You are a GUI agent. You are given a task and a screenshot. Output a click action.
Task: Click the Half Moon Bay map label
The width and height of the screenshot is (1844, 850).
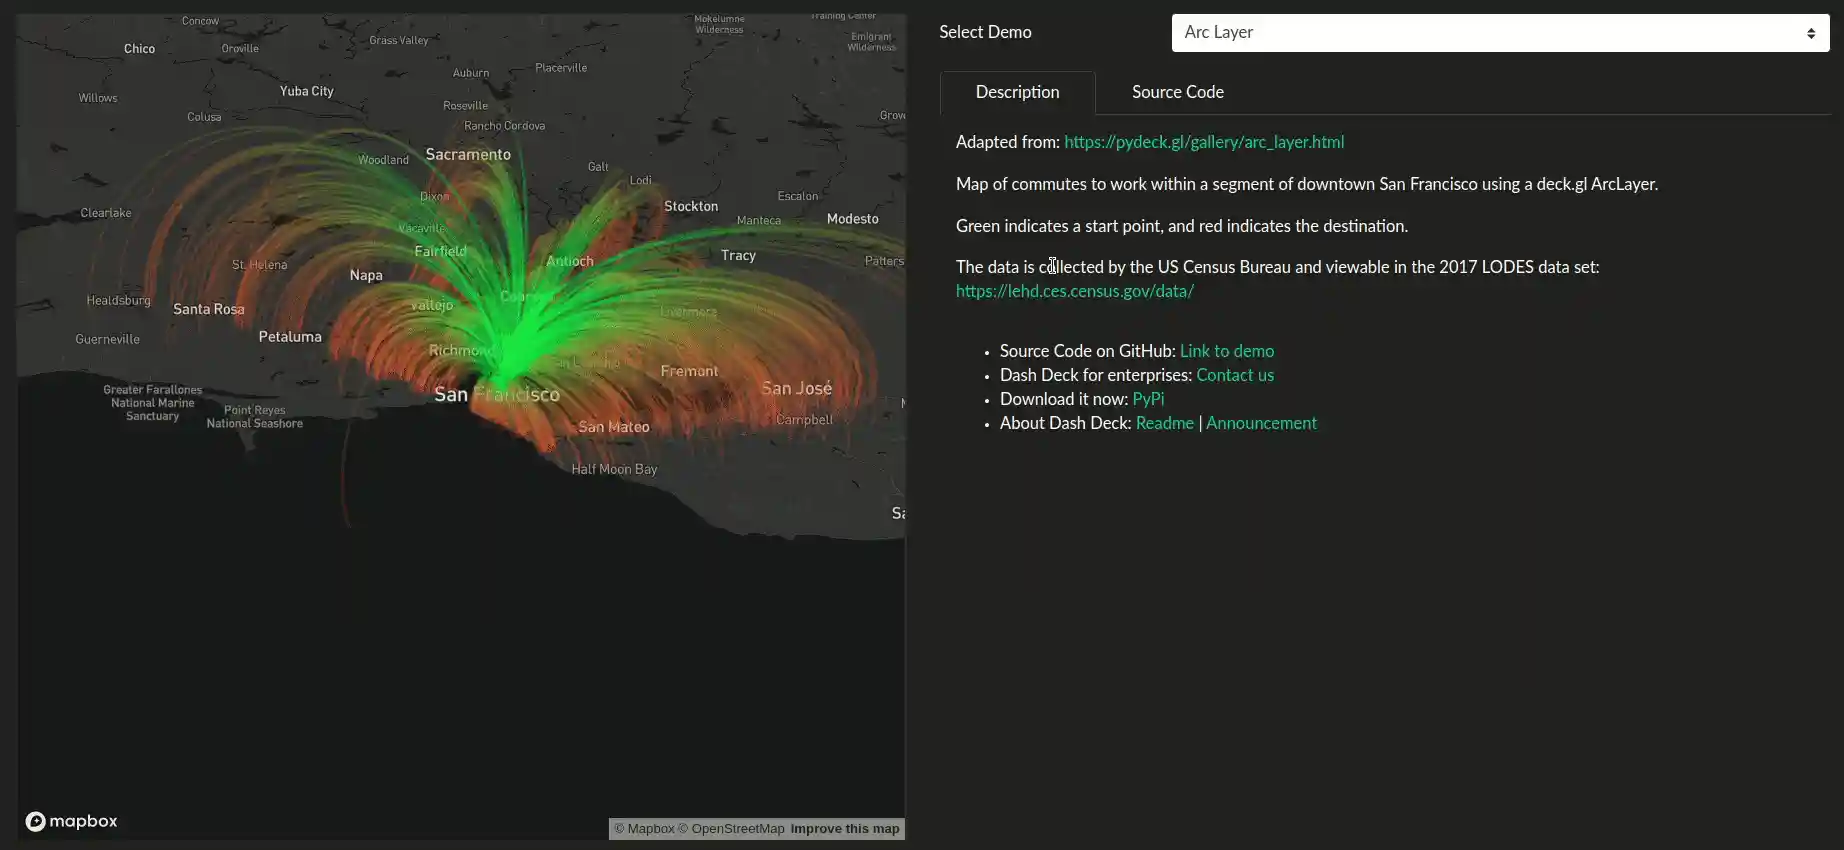tap(614, 469)
